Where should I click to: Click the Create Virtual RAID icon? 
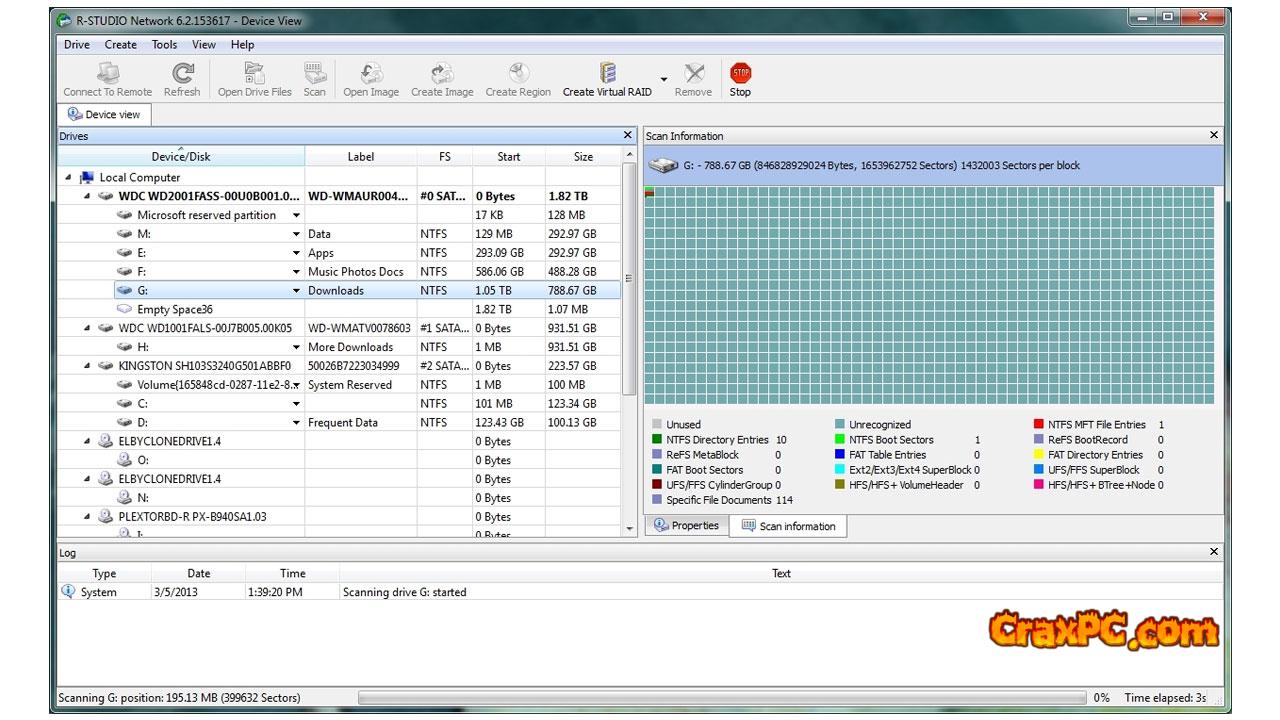coord(607,73)
